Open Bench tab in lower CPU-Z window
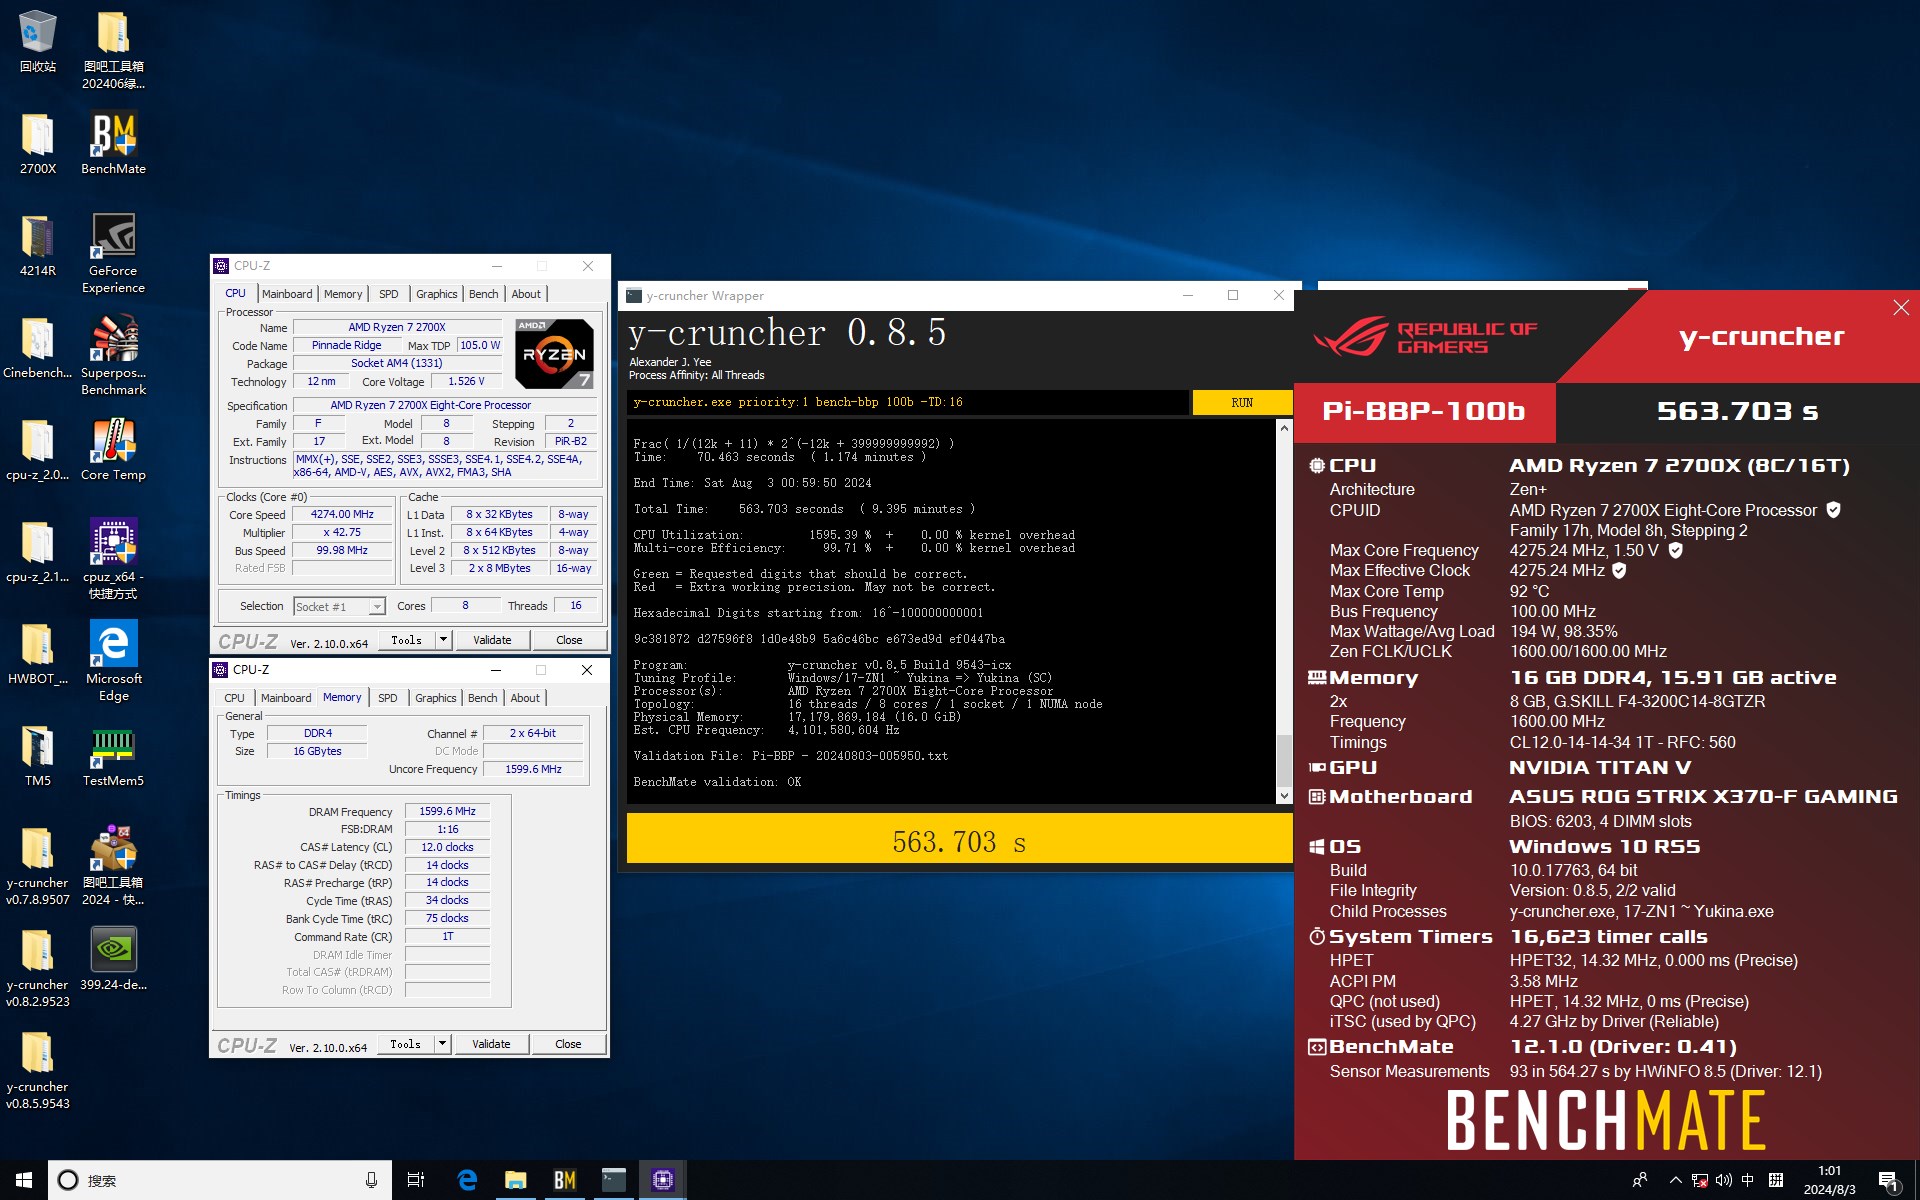 (x=483, y=698)
